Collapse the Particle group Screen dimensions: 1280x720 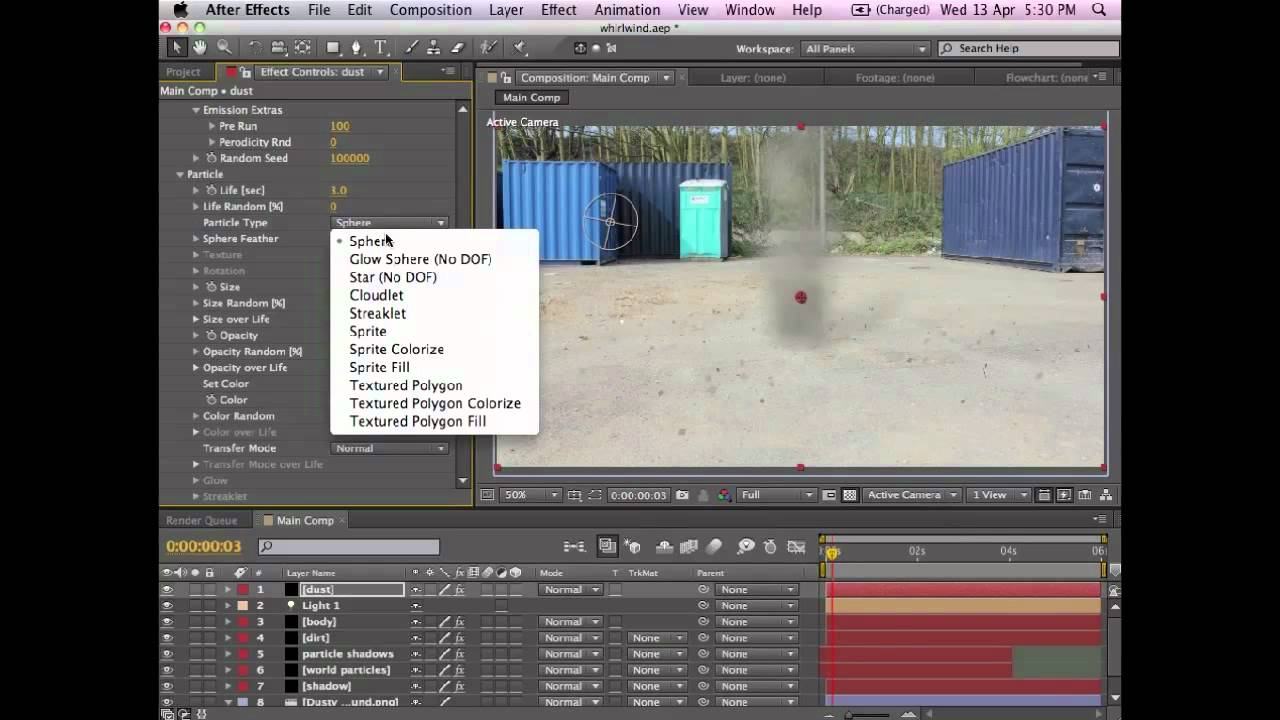pos(180,174)
